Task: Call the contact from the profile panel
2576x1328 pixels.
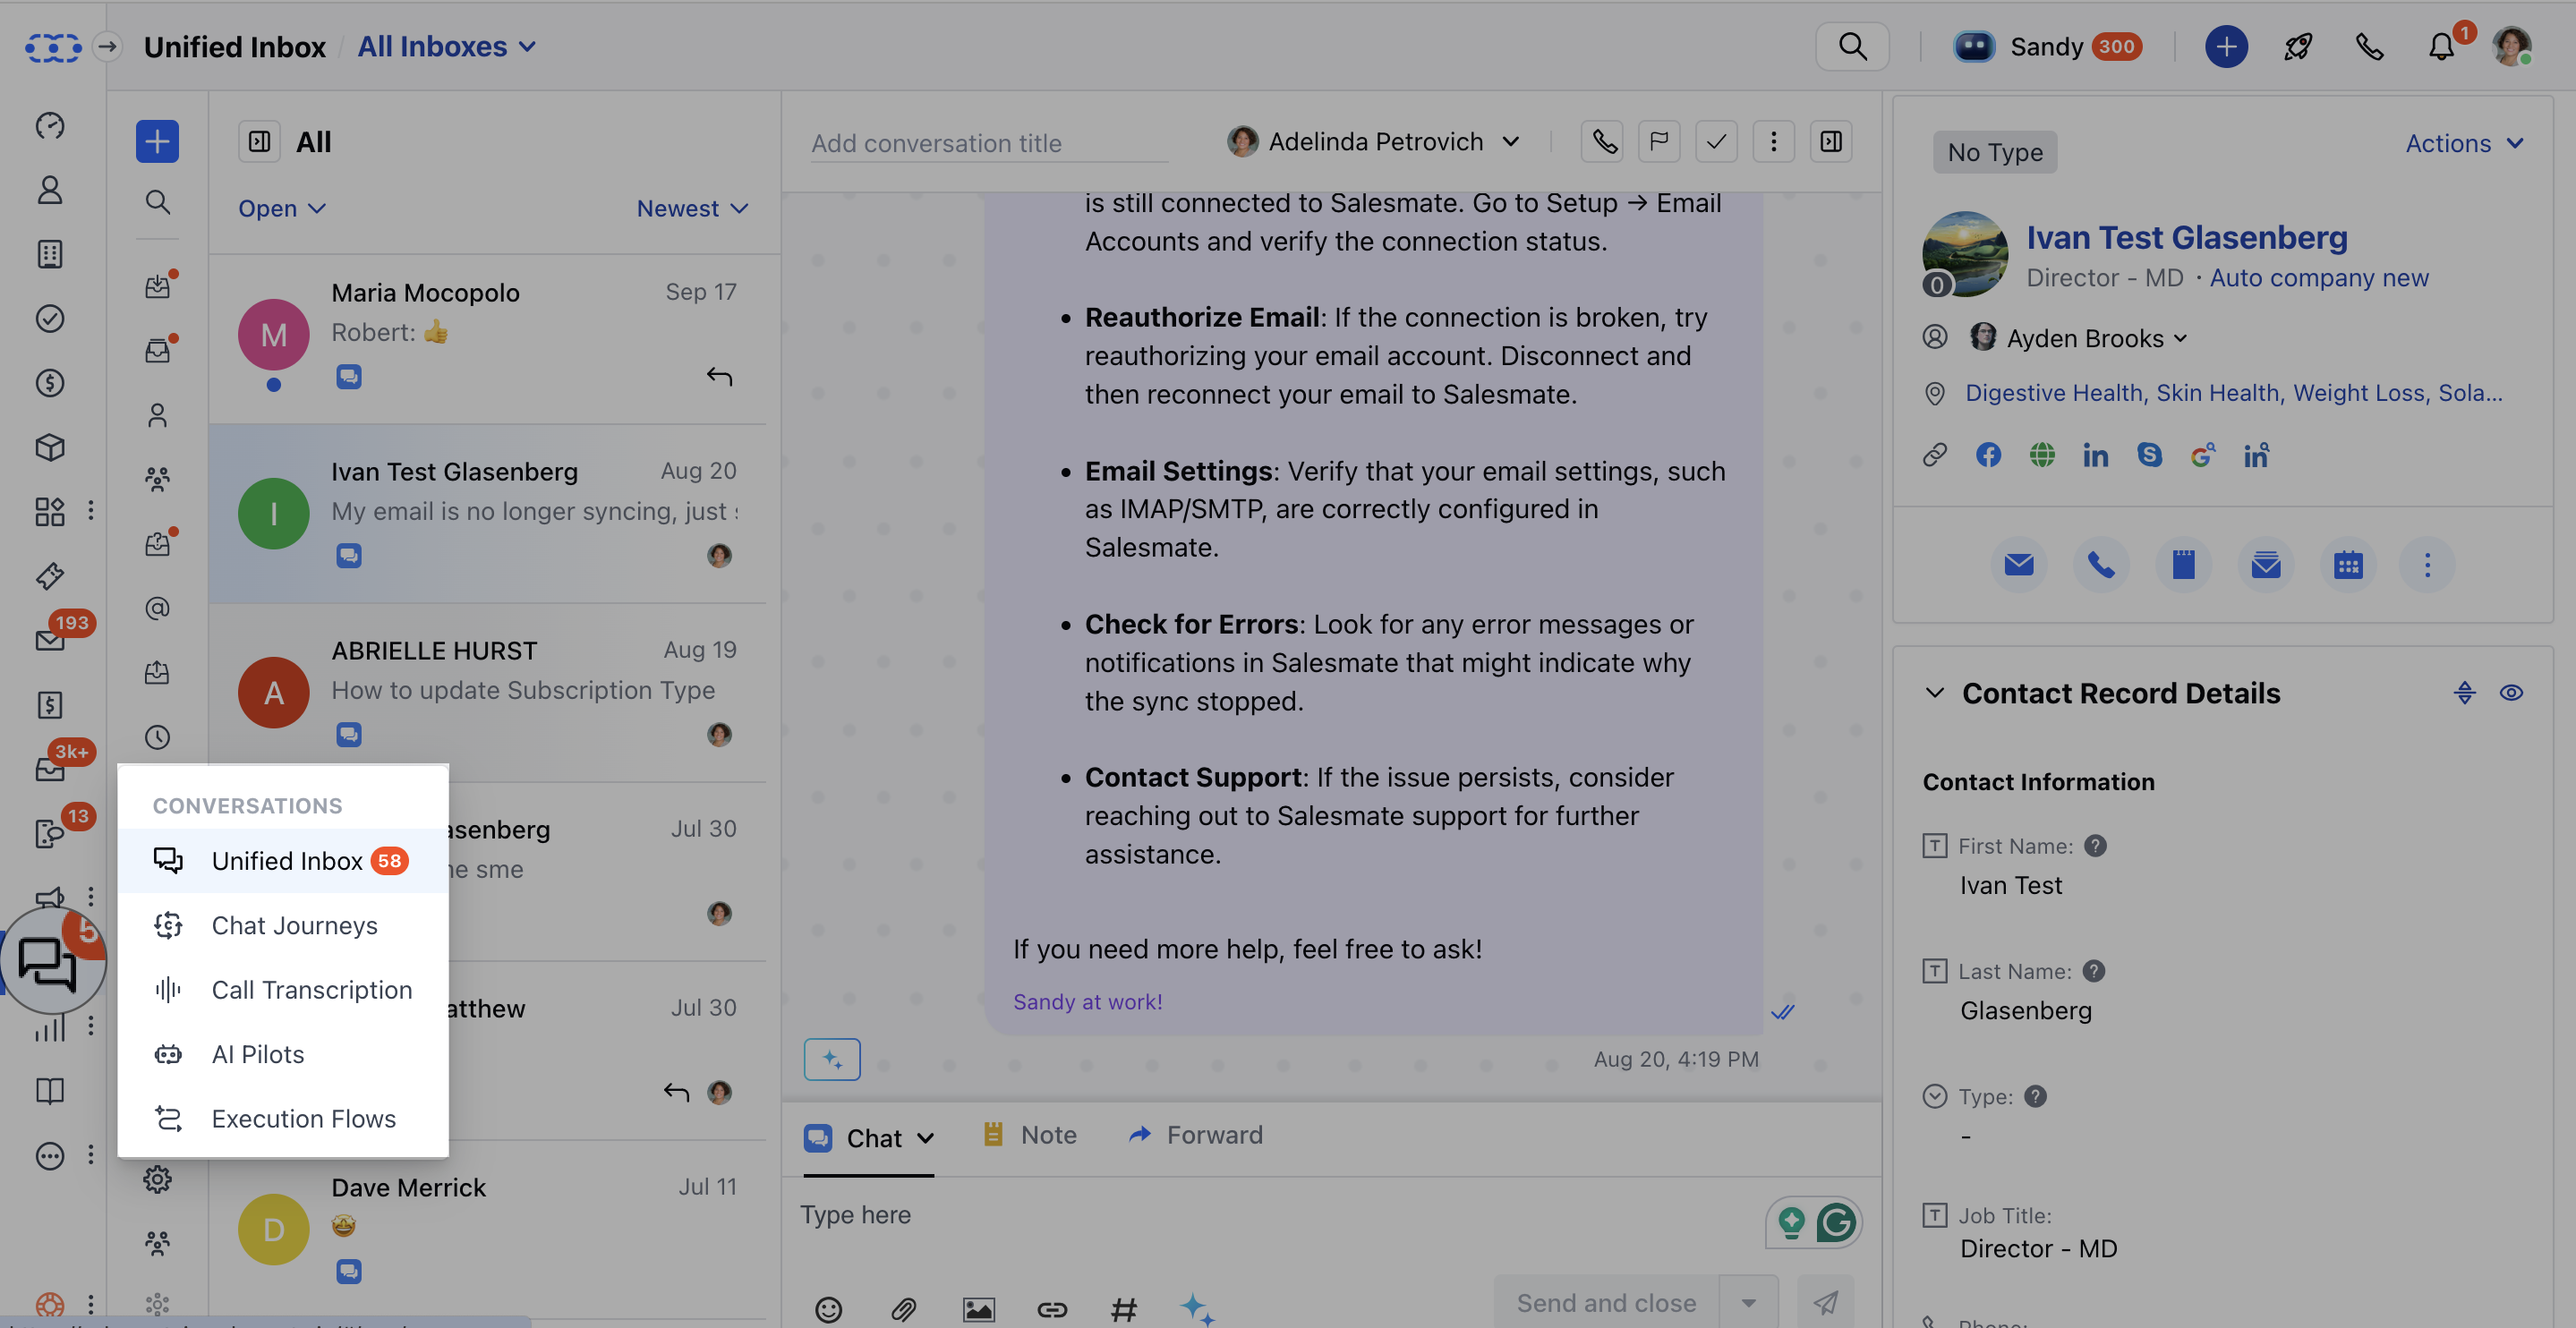Action: (x=2101, y=565)
